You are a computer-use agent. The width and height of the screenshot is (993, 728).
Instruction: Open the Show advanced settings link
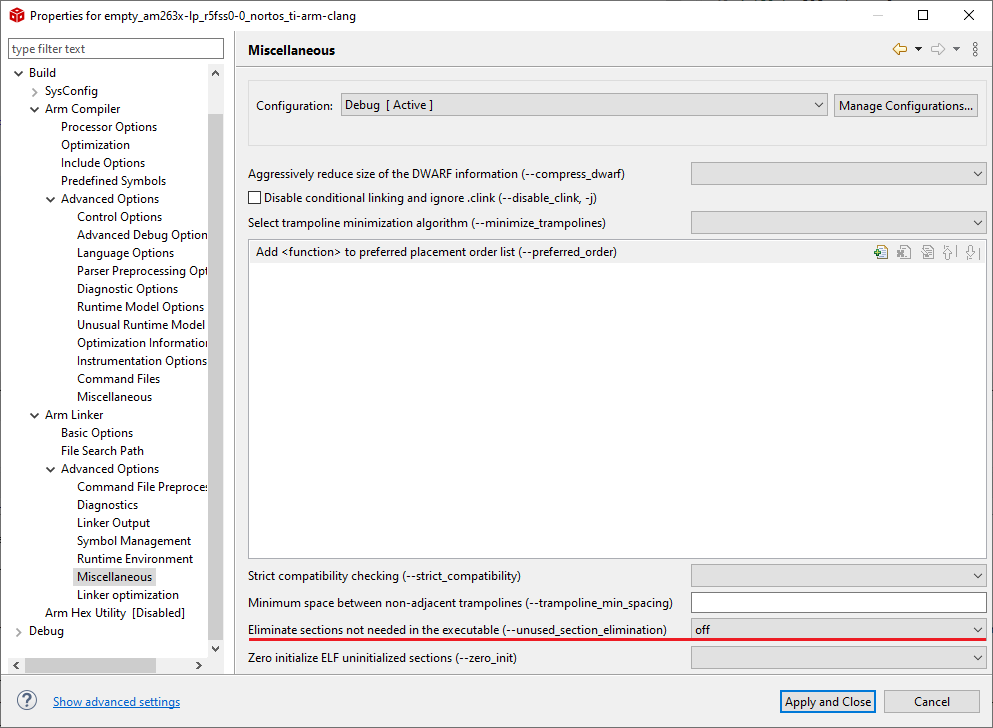(x=116, y=702)
